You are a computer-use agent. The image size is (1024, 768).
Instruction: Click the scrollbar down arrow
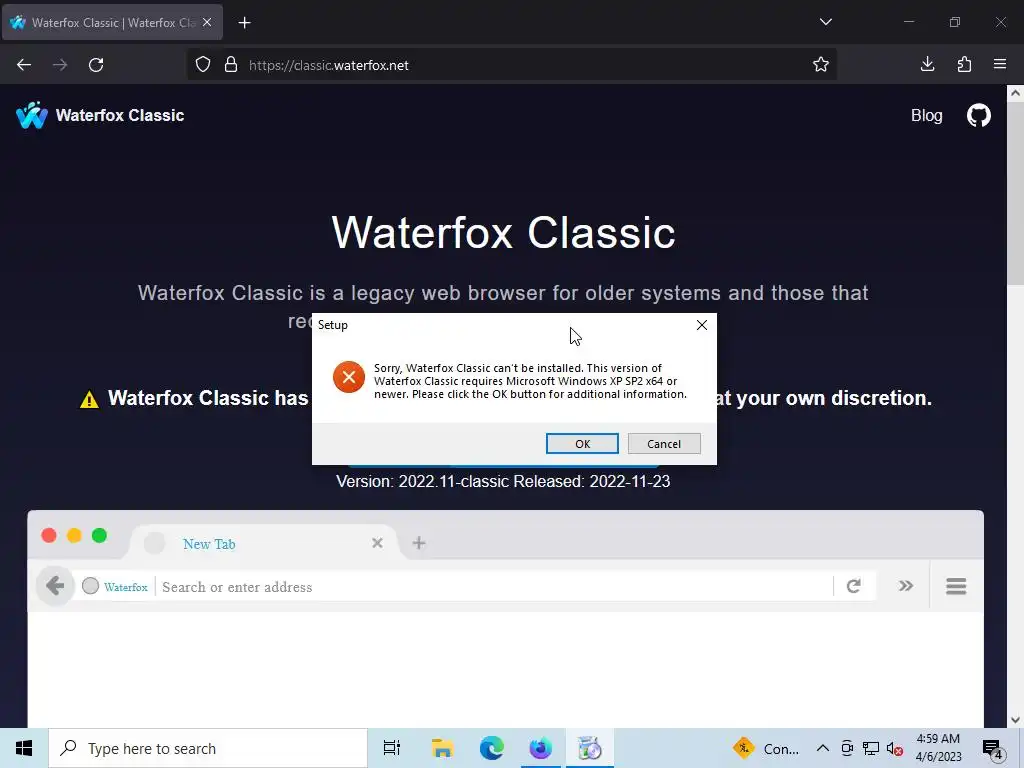[1015, 720]
